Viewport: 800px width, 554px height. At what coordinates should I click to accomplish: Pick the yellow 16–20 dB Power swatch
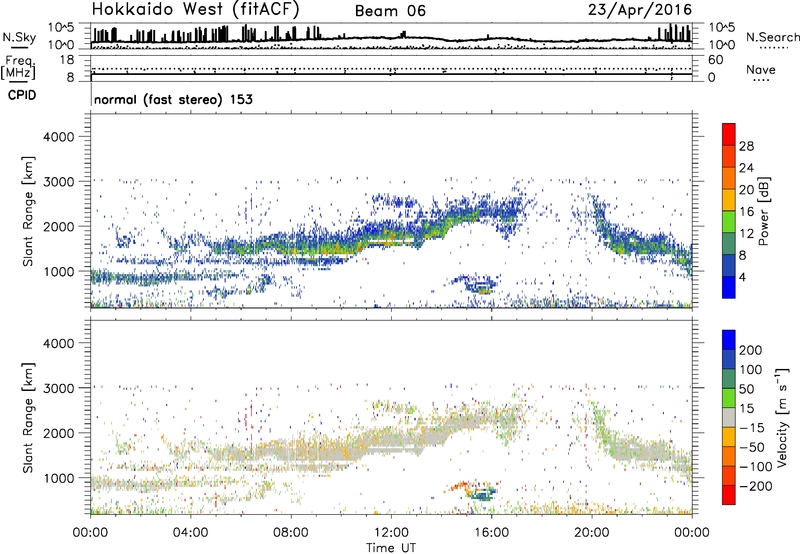coord(729,199)
